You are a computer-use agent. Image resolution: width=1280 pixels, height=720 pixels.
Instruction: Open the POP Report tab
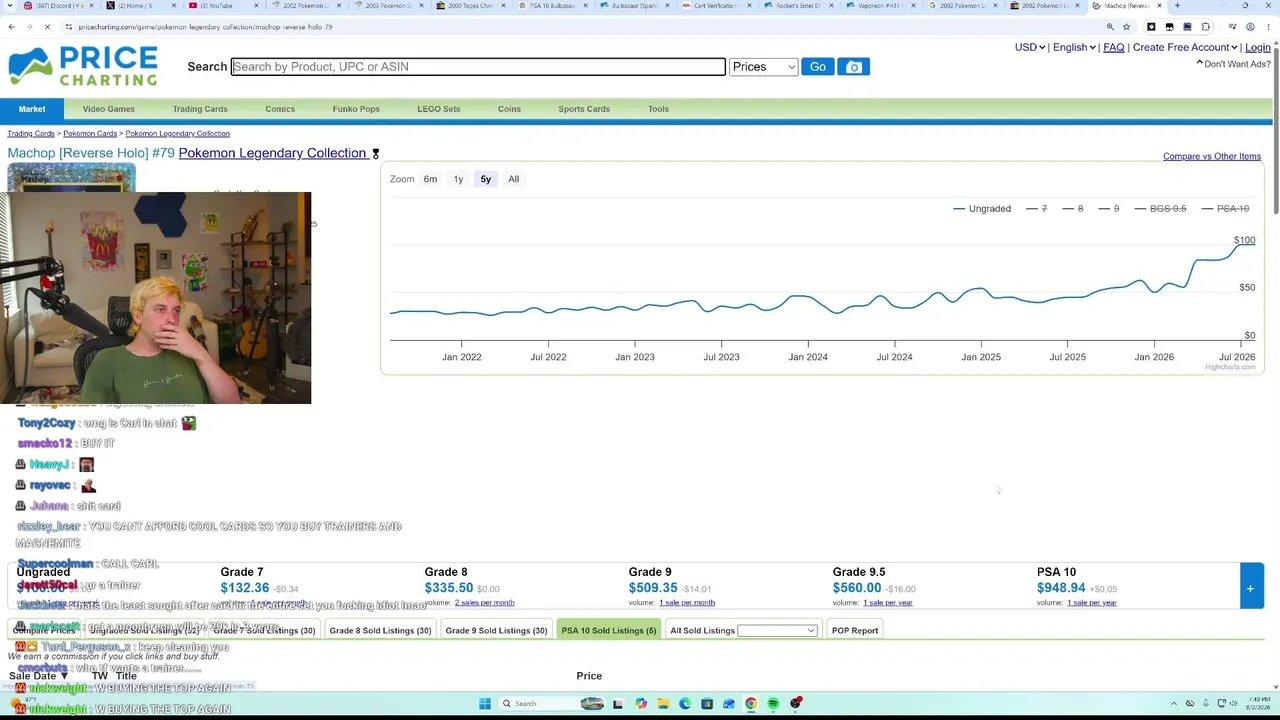(855, 630)
